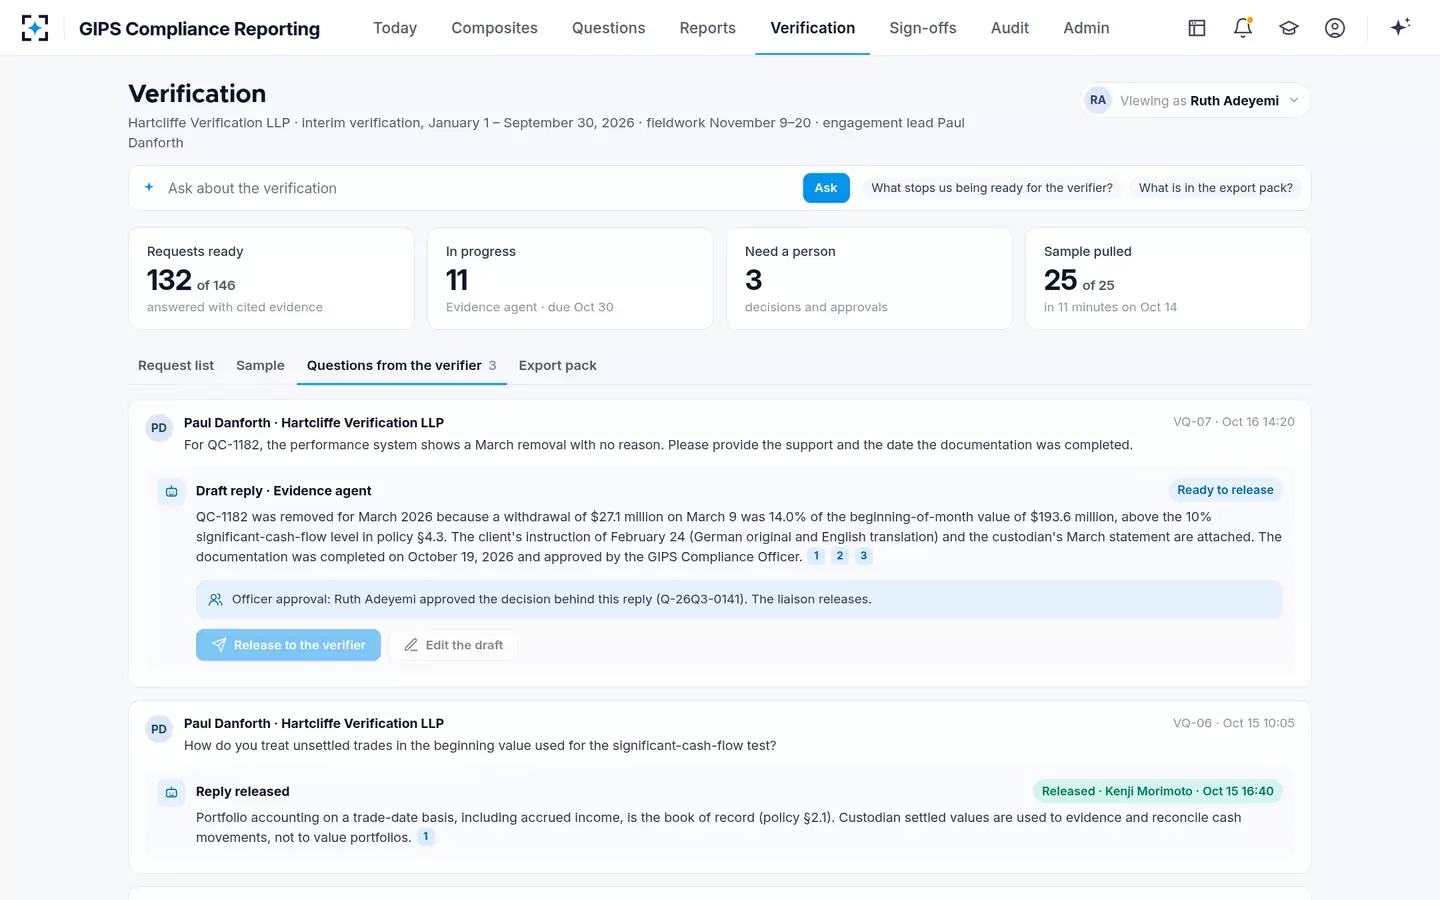This screenshot has width=1440, height=900.
Task: Release the draft reply to the verifier
Action: point(288,645)
